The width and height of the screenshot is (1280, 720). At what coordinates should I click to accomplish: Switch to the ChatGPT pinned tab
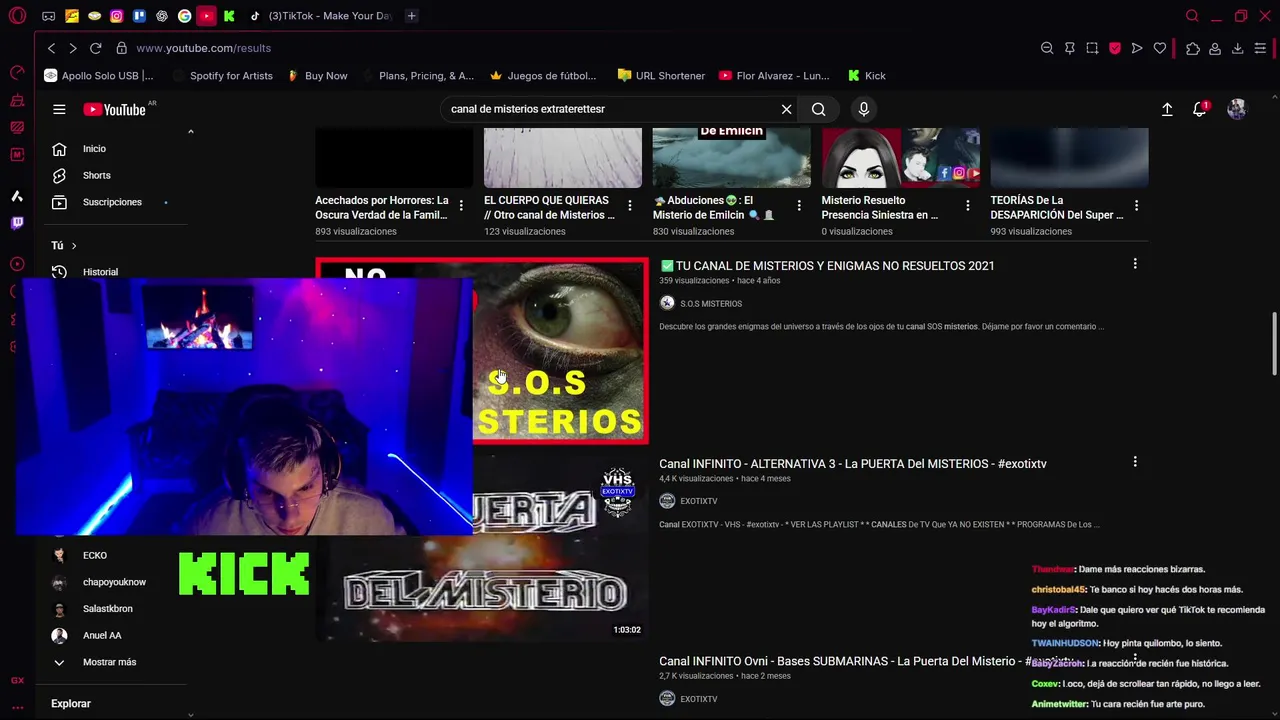[162, 16]
